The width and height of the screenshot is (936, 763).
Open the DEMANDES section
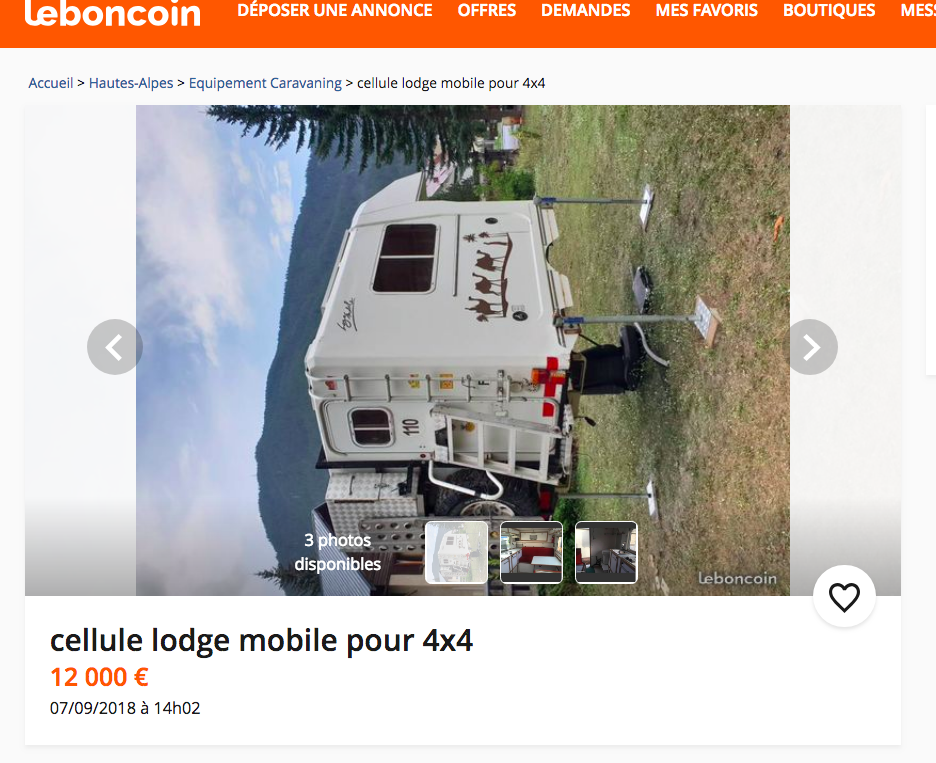tap(586, 11)
